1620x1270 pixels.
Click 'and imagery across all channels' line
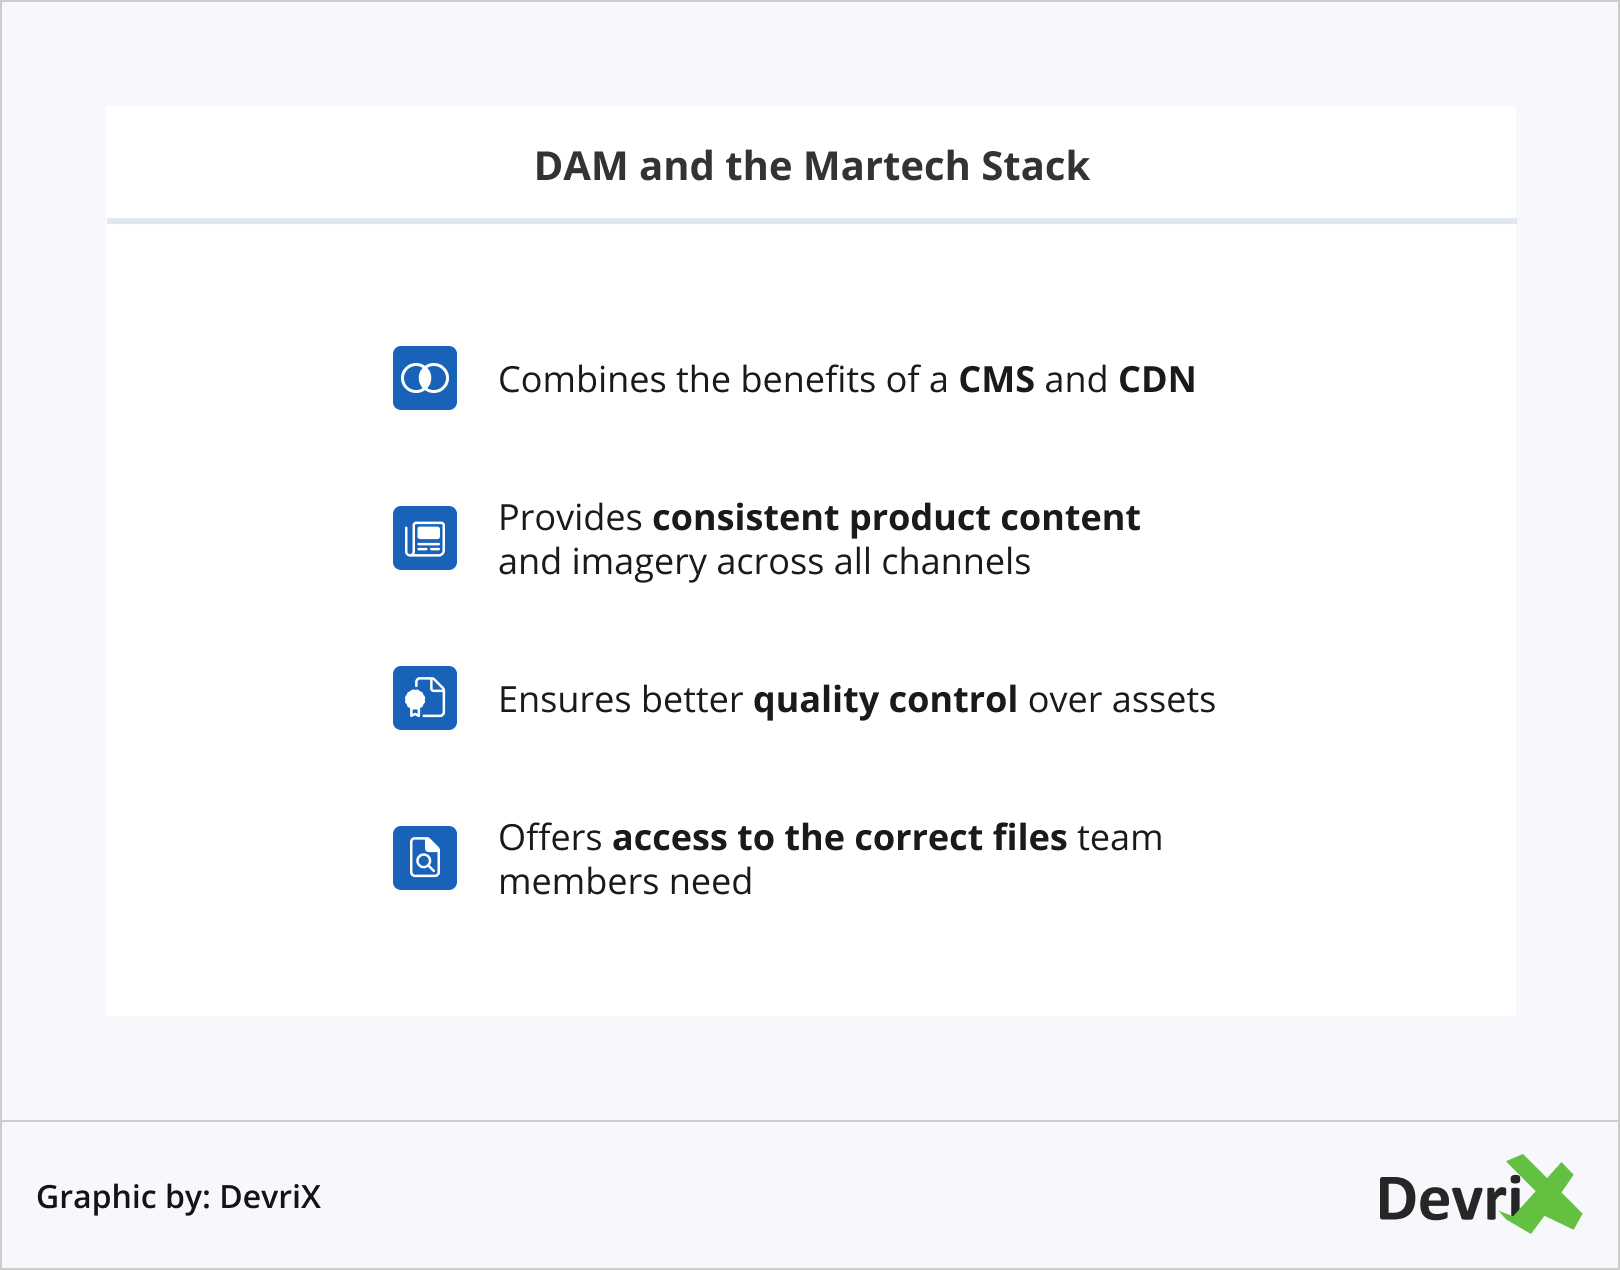(x=764, y=562)
